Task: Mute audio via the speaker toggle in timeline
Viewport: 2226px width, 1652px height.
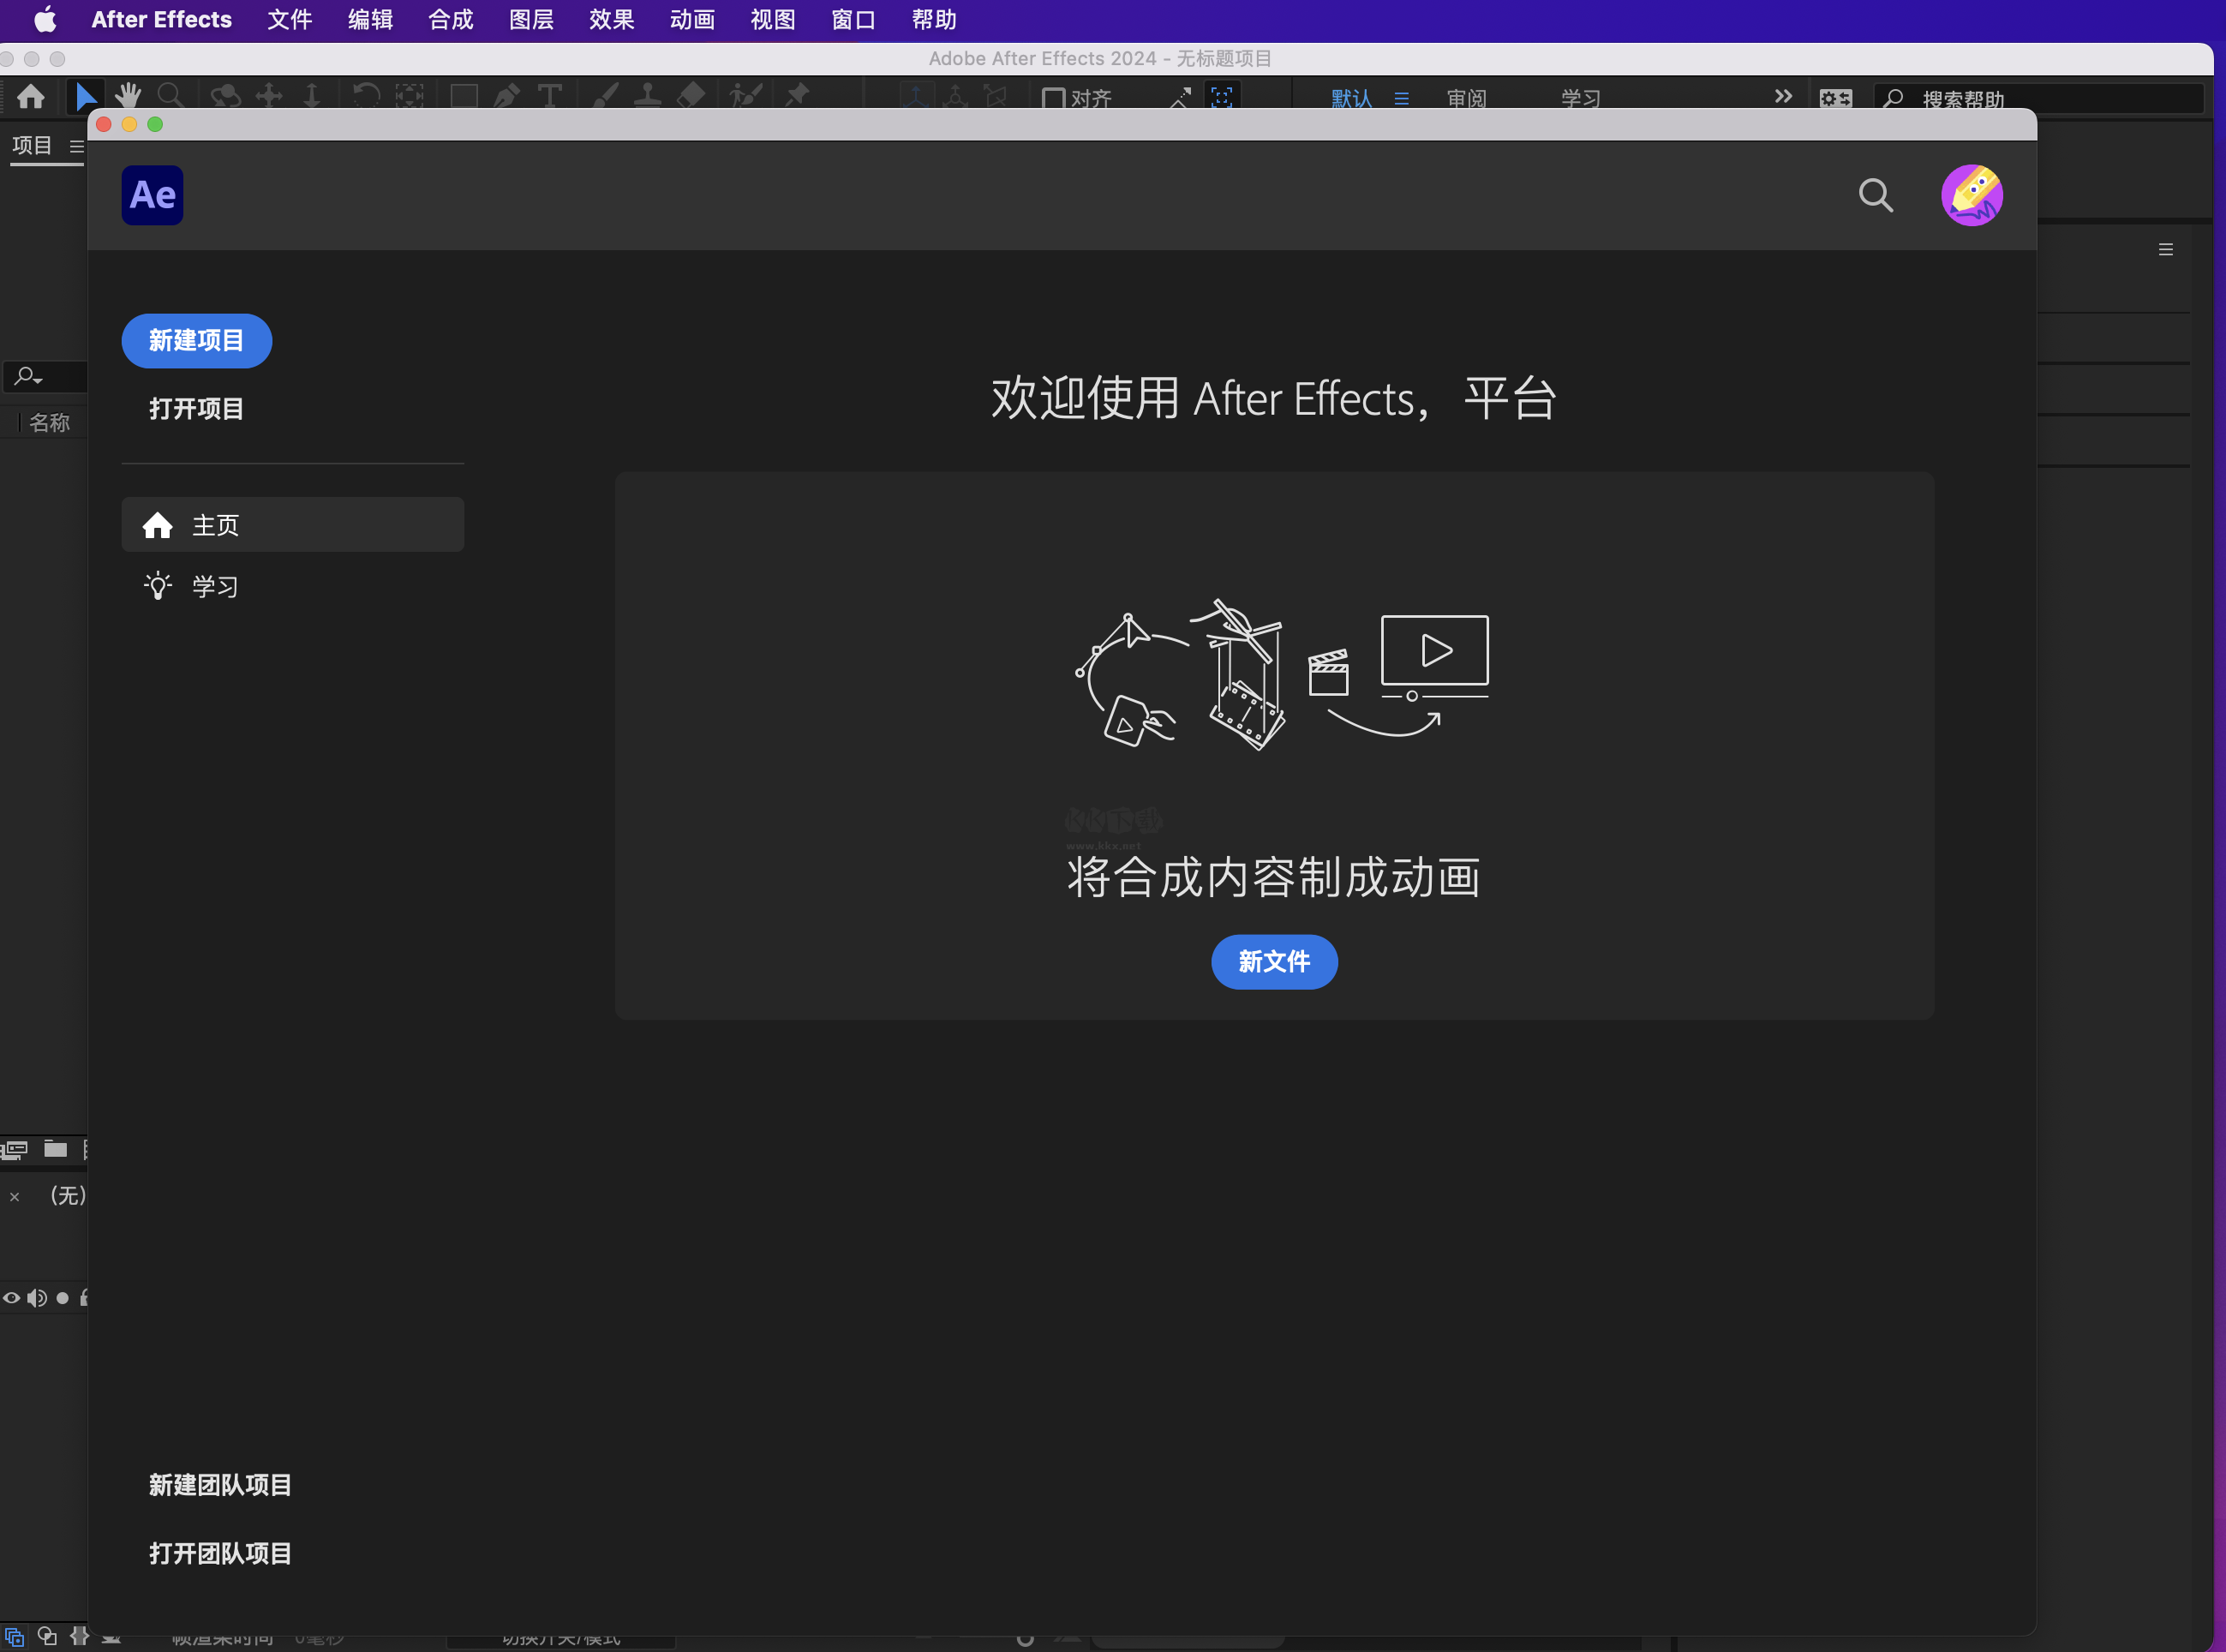Action: [x=38, y=1297]
